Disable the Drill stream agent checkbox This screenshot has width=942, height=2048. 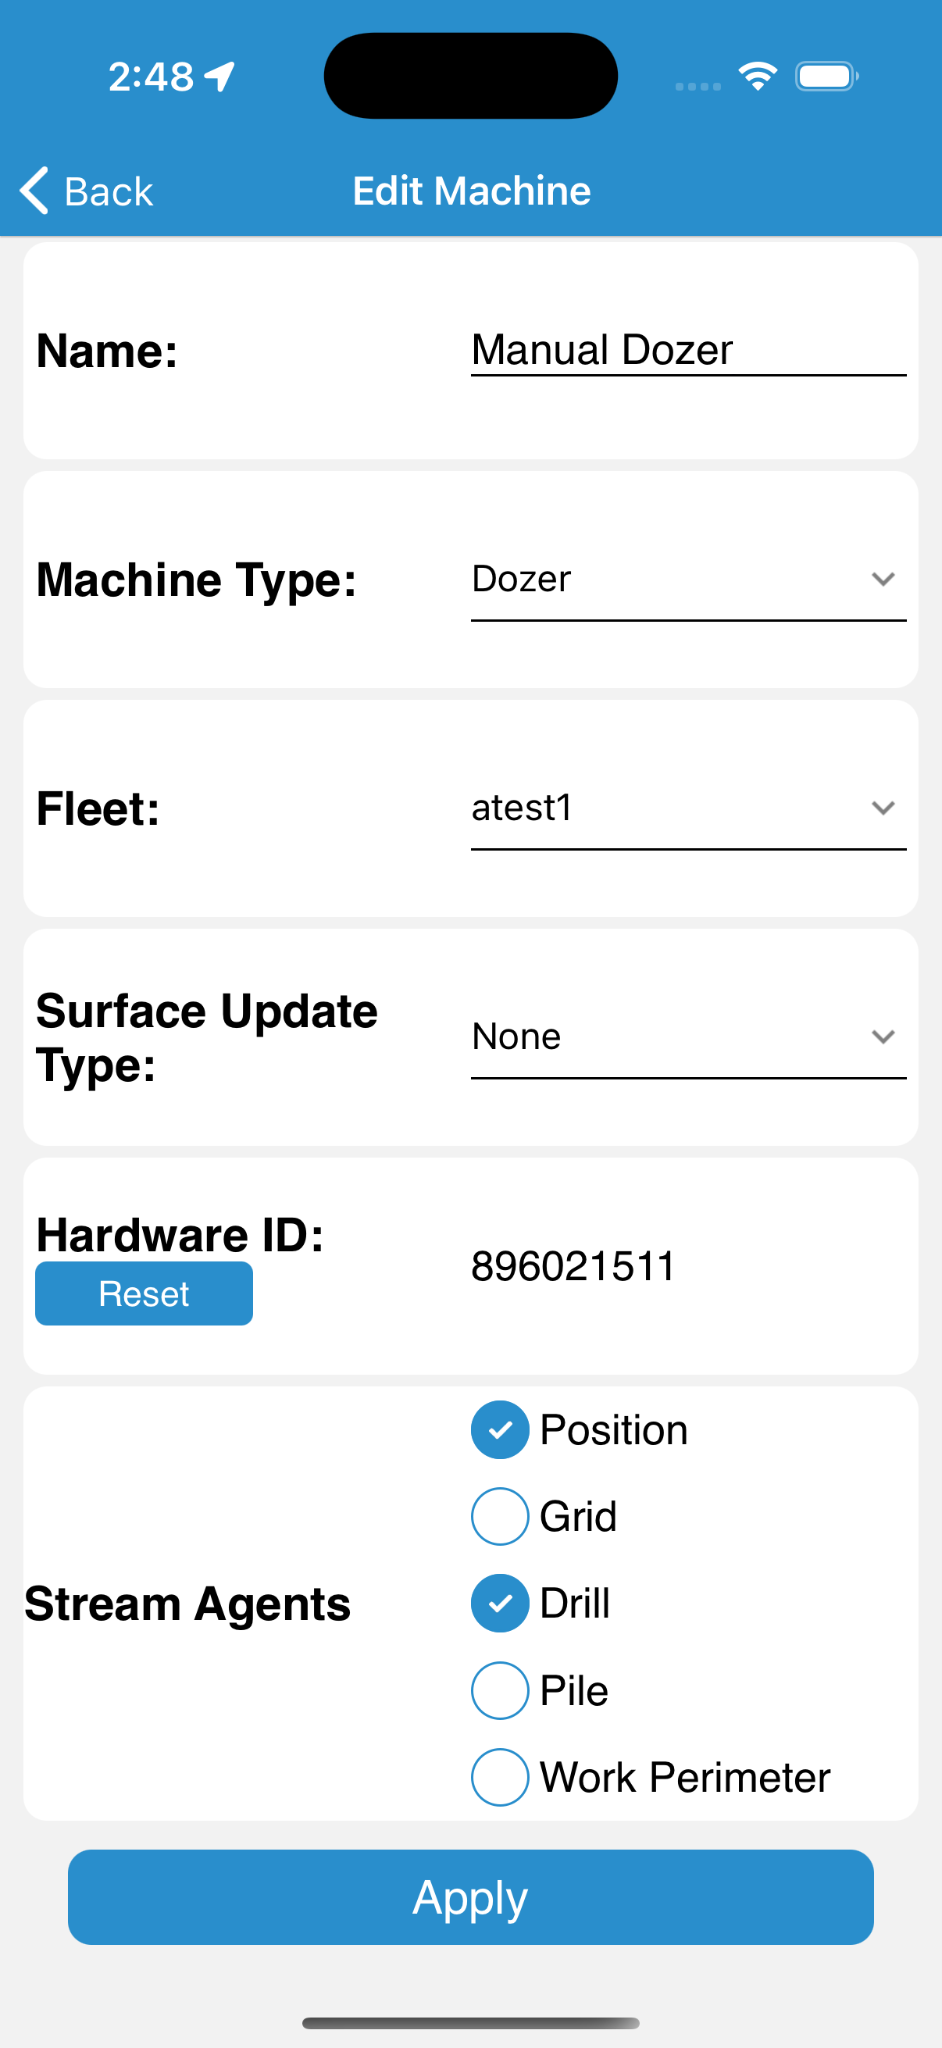(x=500, y=1604)
